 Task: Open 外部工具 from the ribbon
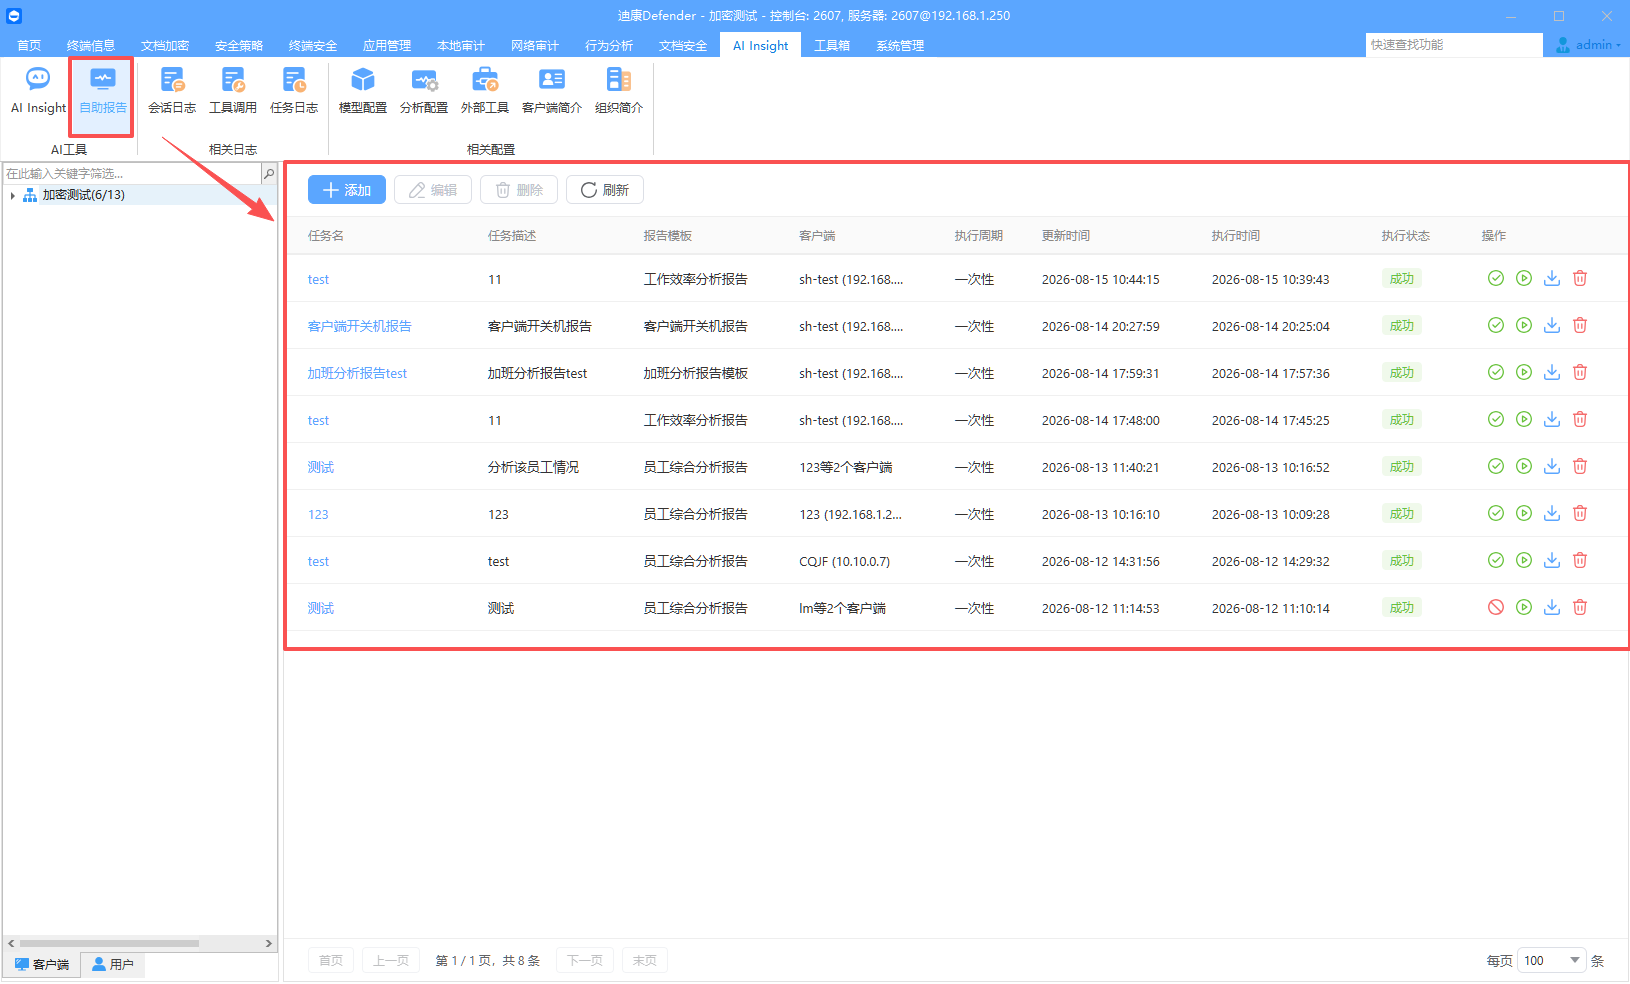485,91
